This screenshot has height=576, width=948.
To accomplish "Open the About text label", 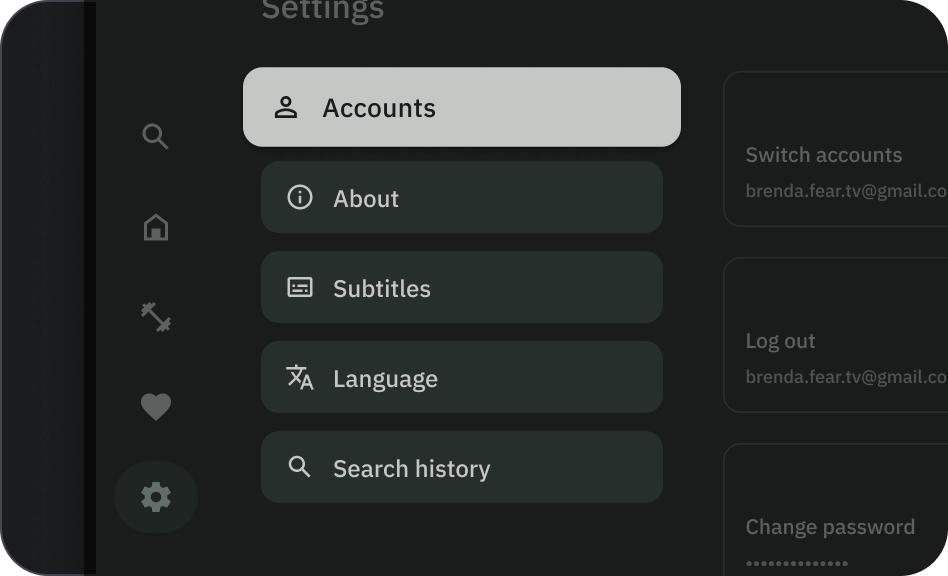I will [x=366, y=199].
